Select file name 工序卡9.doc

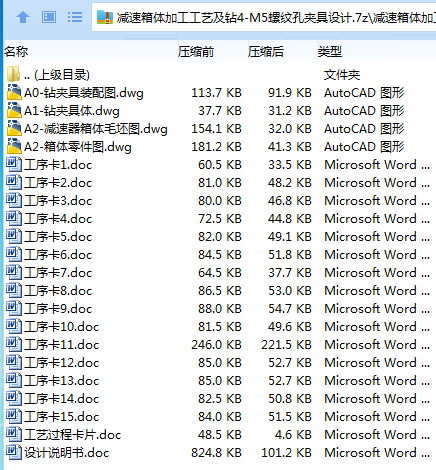(58, 309)
